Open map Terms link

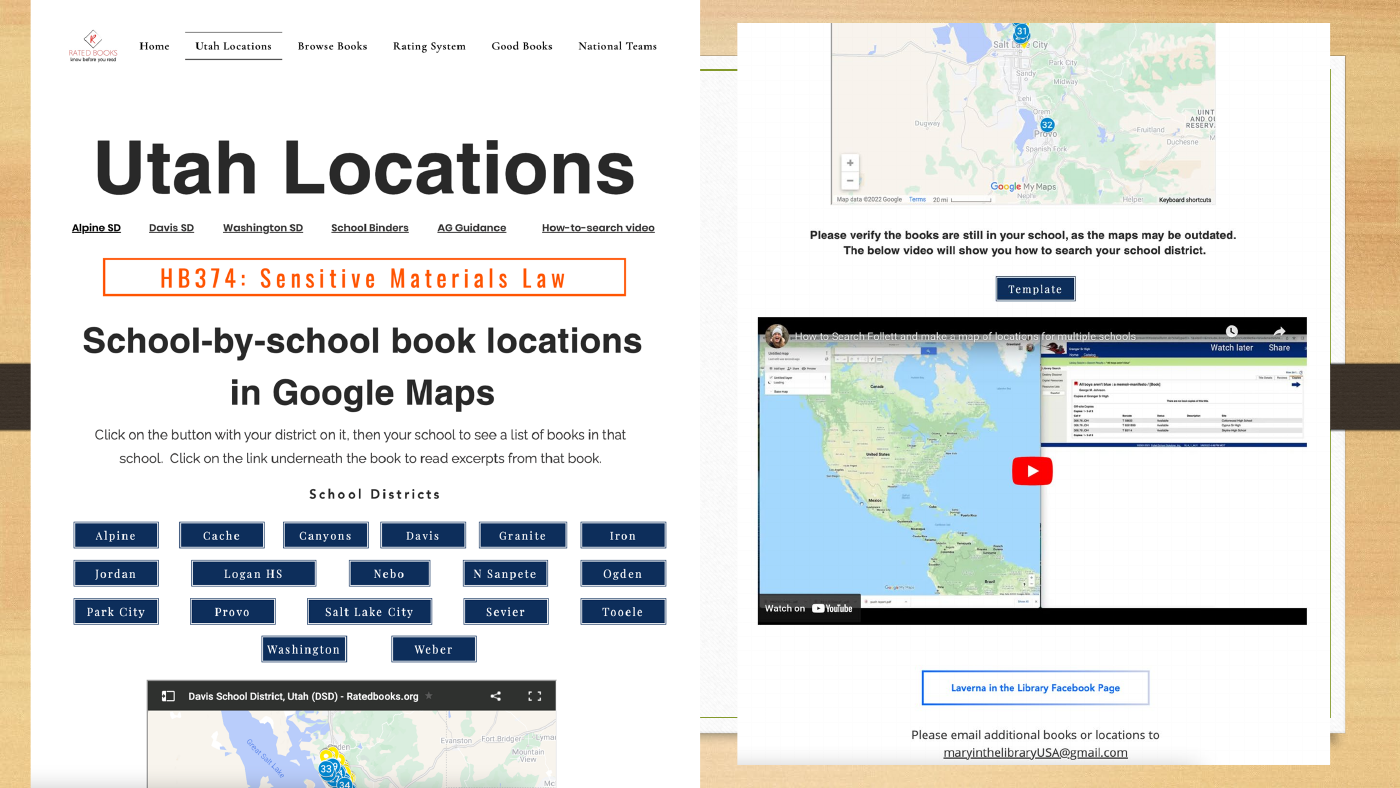point(917,200)
